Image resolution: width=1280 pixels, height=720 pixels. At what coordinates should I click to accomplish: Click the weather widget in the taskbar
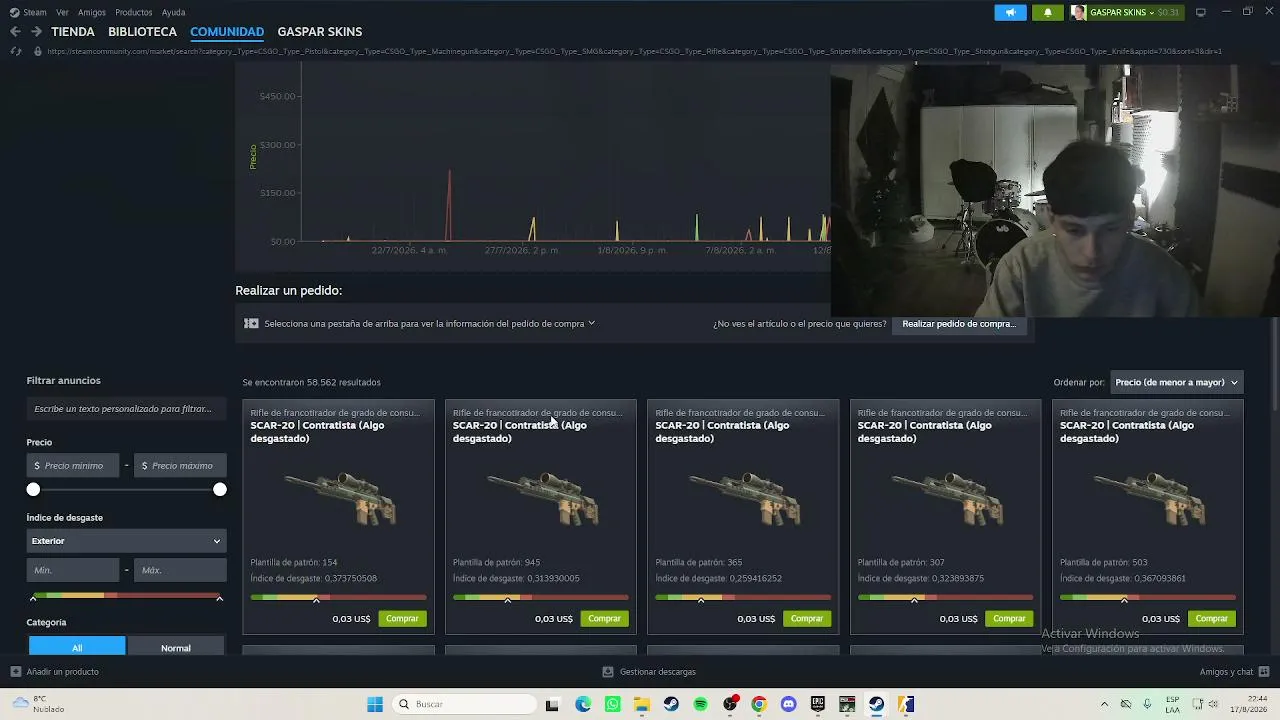coord(36,704)
